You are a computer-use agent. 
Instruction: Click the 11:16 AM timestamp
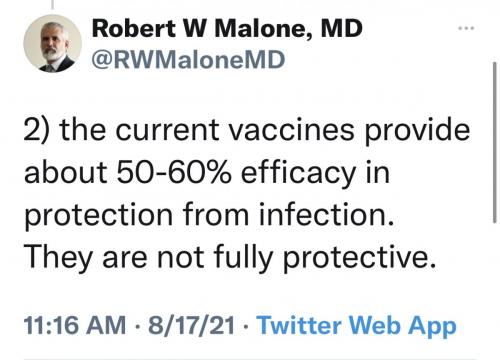75,325
